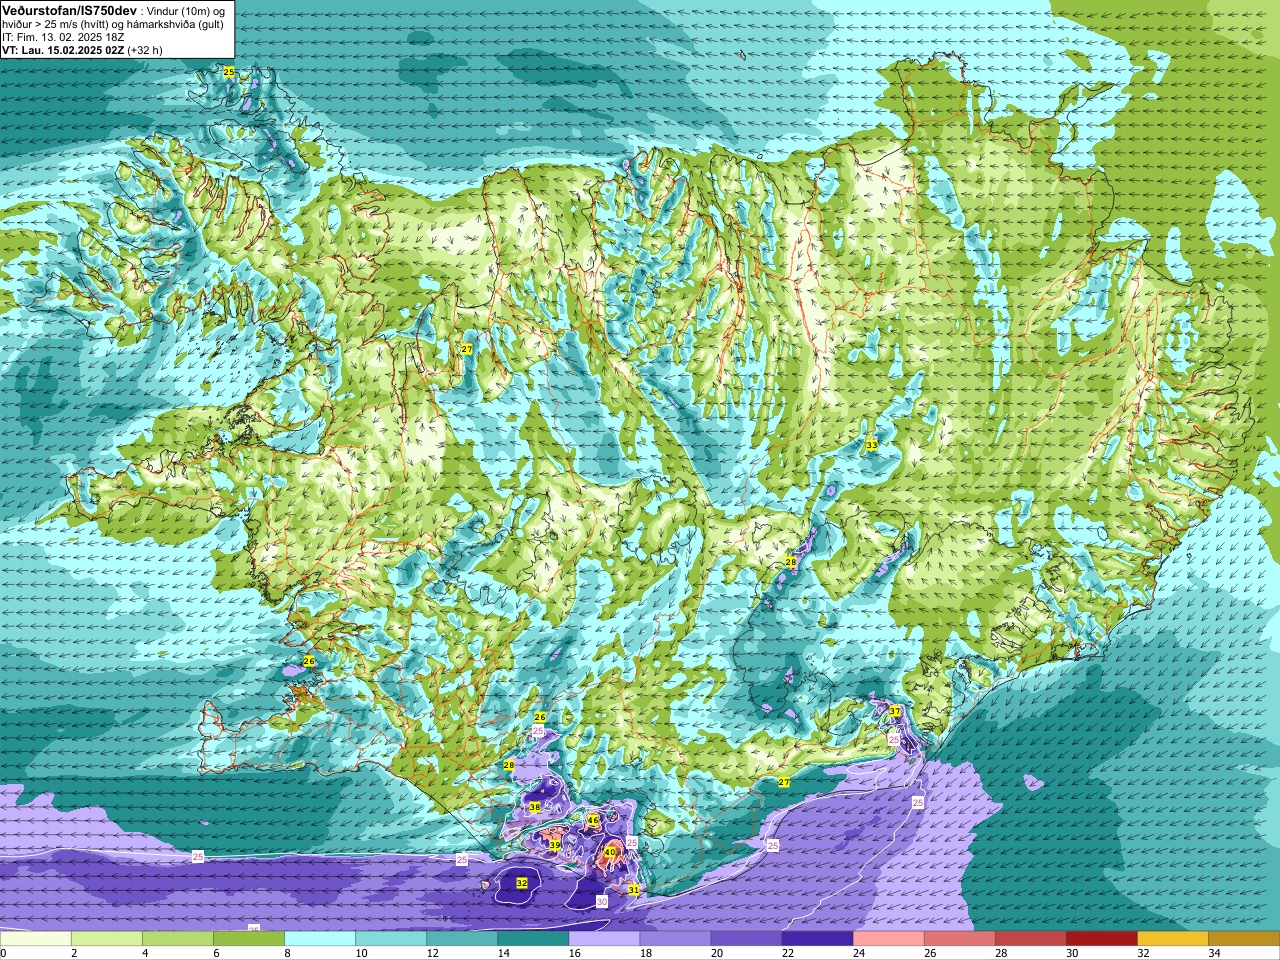The image size is (1280, 960).
Task: Choose the 14–16 m/s dark teal legend swatch
Action: tap(533, 939)
